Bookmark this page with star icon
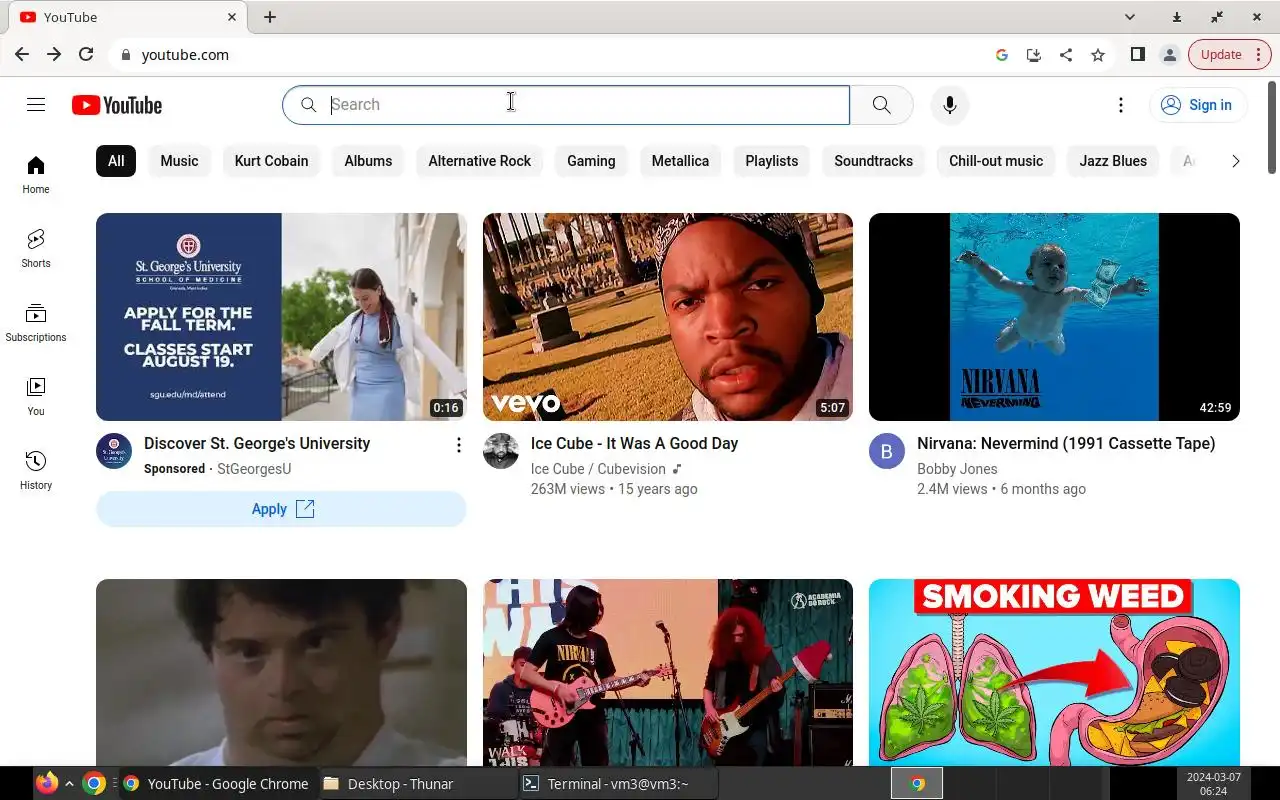Image resolution: width=1280 pixels, height=800 pixels. point(1098,55)
